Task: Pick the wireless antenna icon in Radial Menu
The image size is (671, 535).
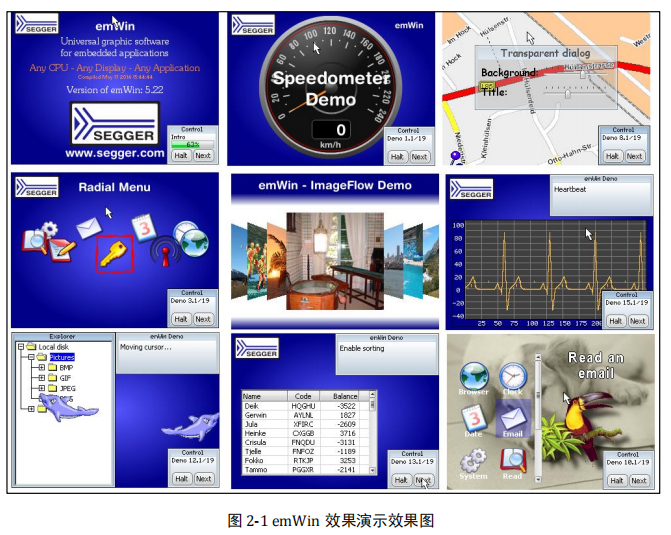Action: [165, 251]
